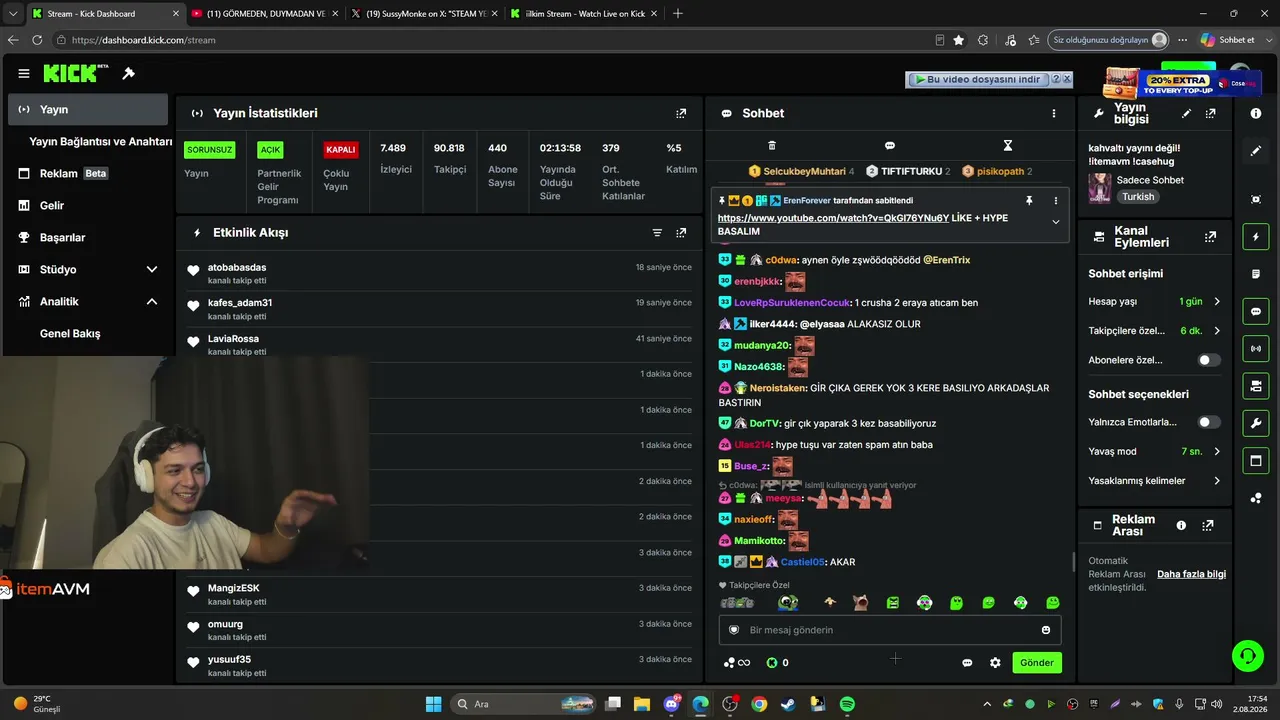Screen dimensions: 1280x720
Task: Open the hamburger menu beside the Kick logo
Action: [24, 73]
